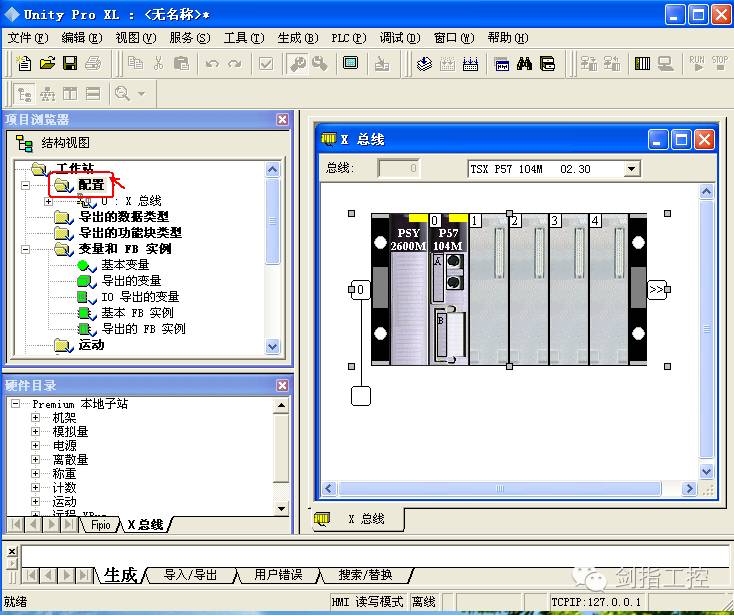Expand the 0 : X 总线 node
The width and height of the screenshot is (734, 615).
[x=49, y=201]
